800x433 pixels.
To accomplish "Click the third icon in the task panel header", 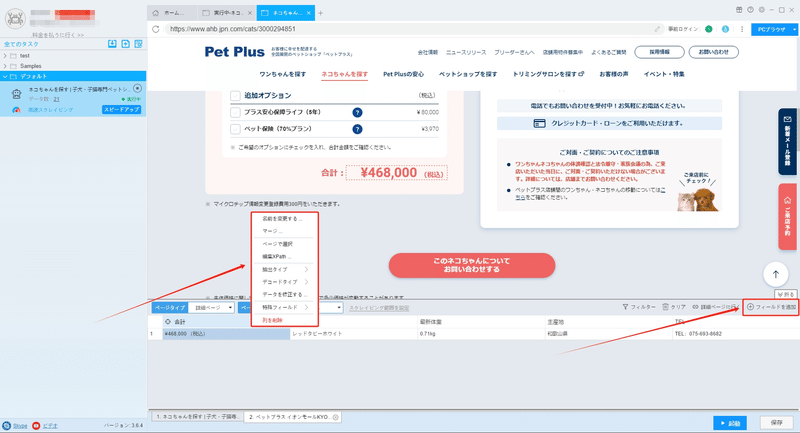I will coord(138,44).
